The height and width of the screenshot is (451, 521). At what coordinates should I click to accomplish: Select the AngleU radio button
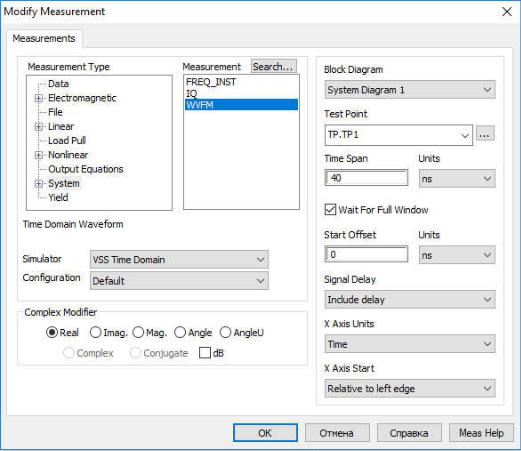(x=225, y=332)
